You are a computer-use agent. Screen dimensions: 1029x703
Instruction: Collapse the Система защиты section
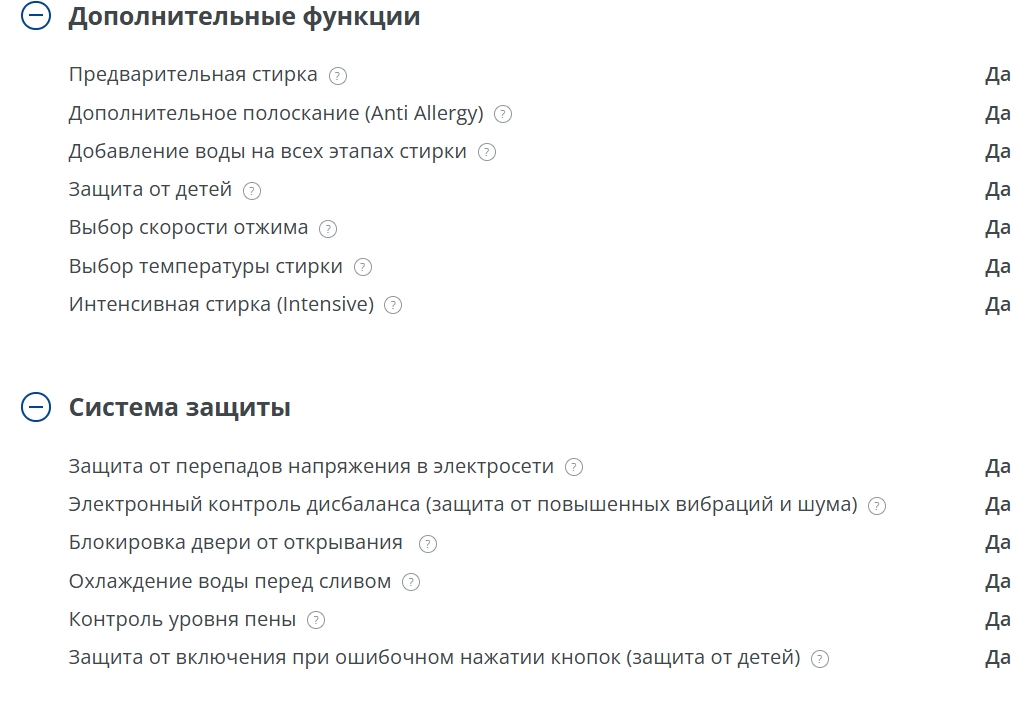[36, 407]
